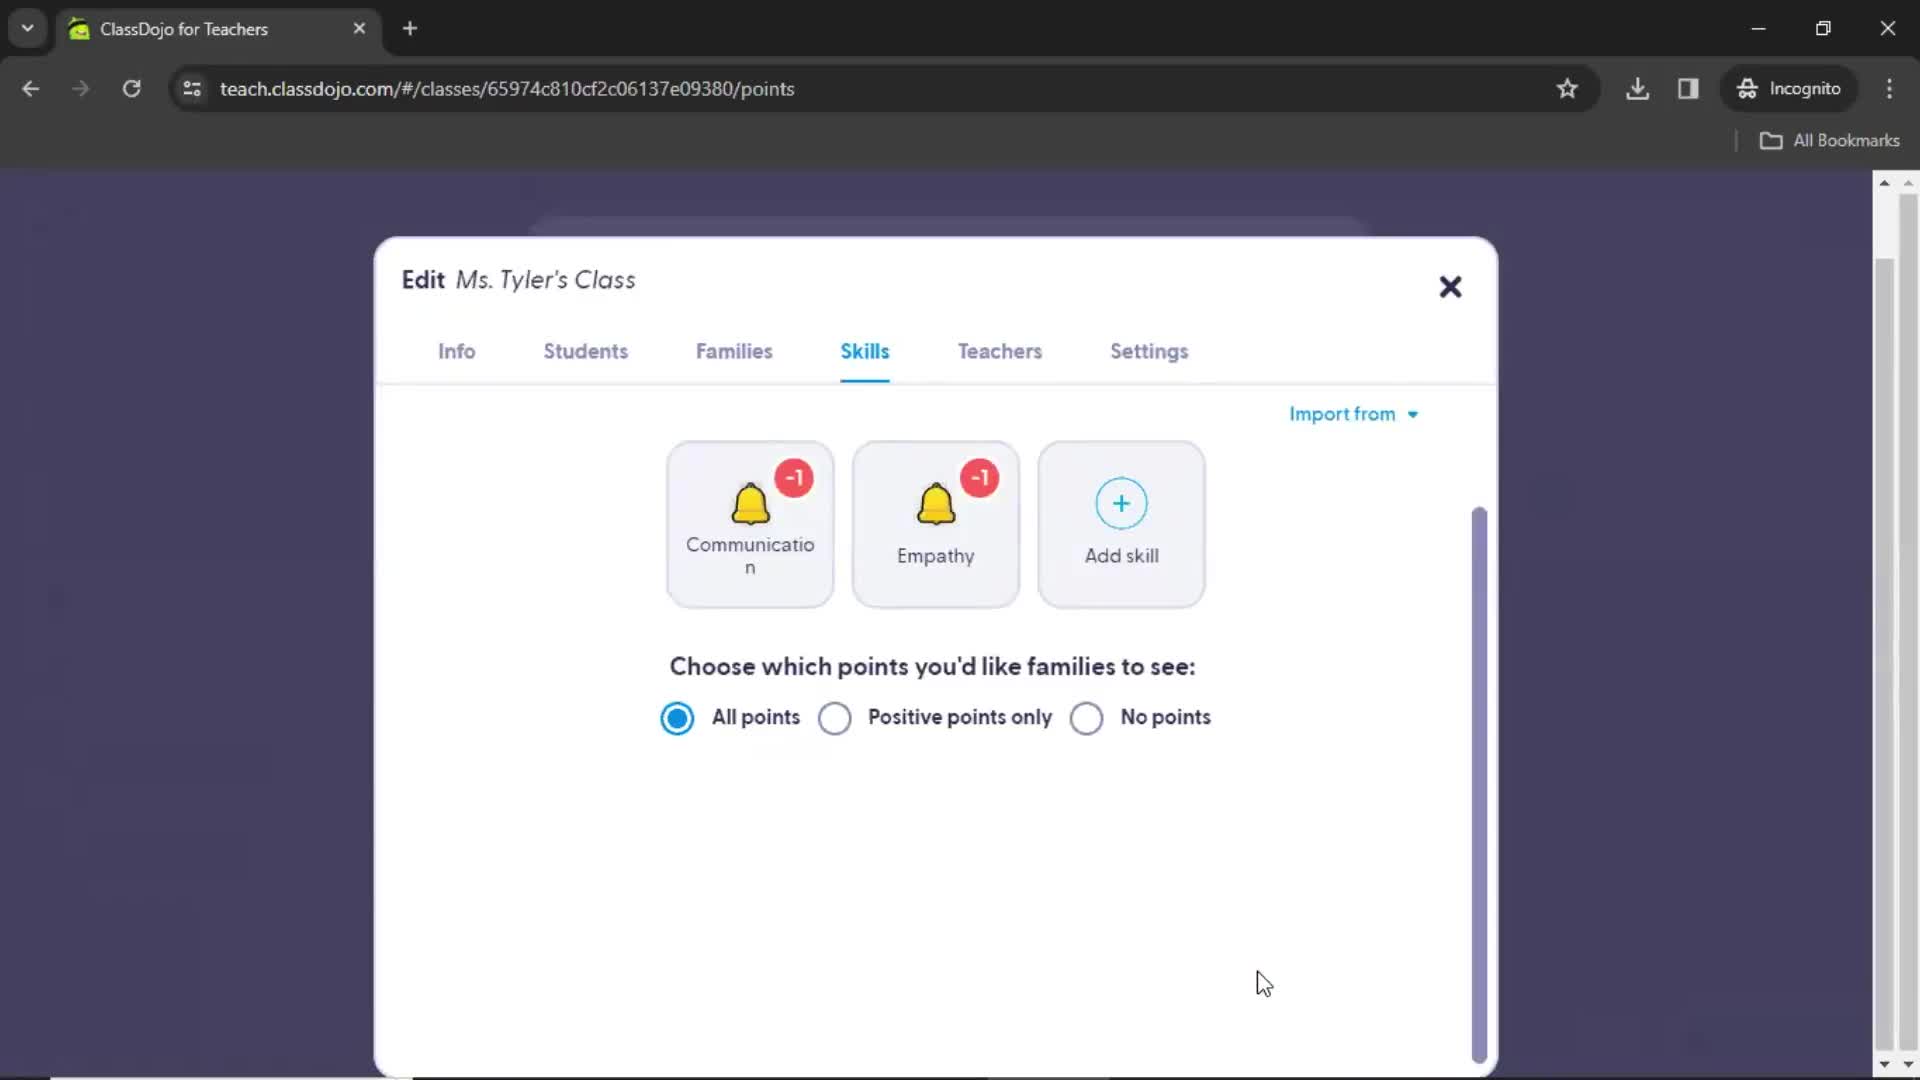The image size is (1920, 1080).
Task: Click the Families tab
Action: pyautogui.click(x=735, y=351)
